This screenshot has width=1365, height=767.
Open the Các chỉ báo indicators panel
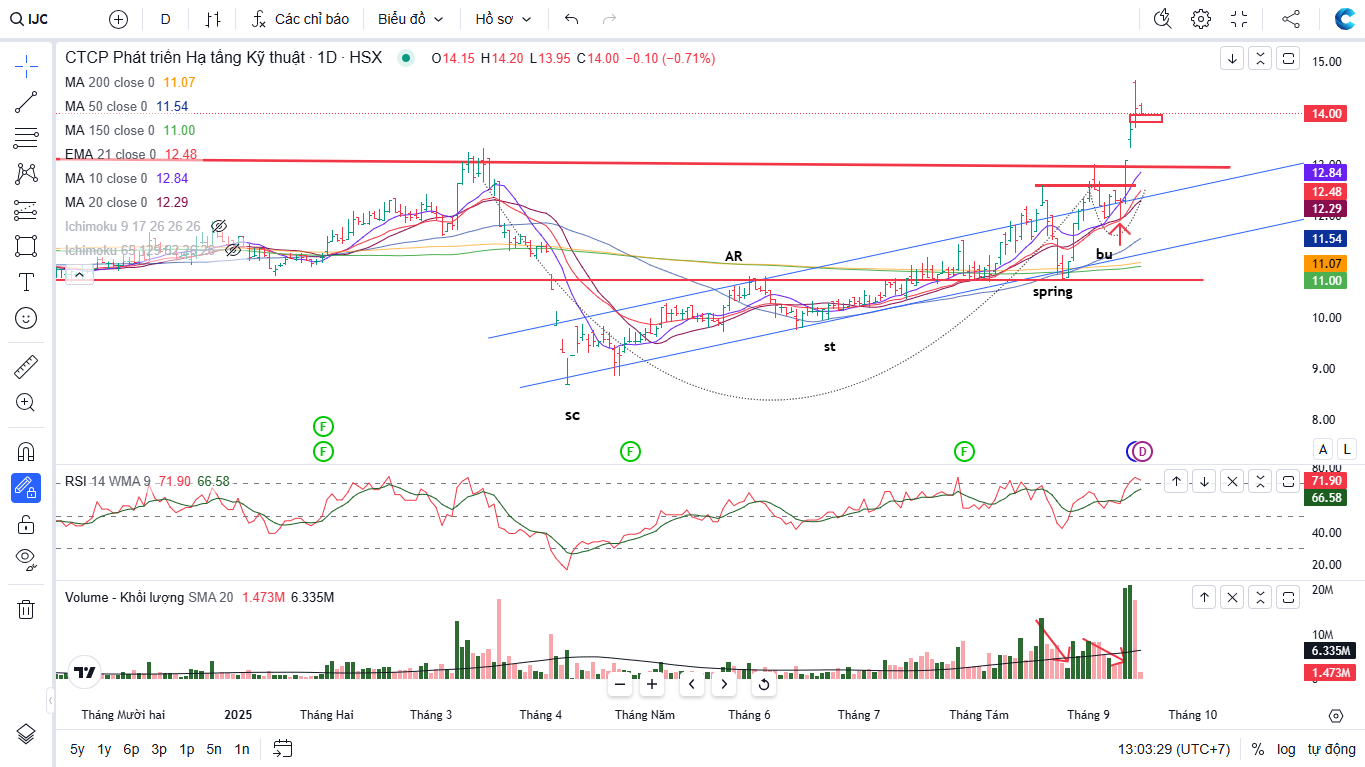300,19
